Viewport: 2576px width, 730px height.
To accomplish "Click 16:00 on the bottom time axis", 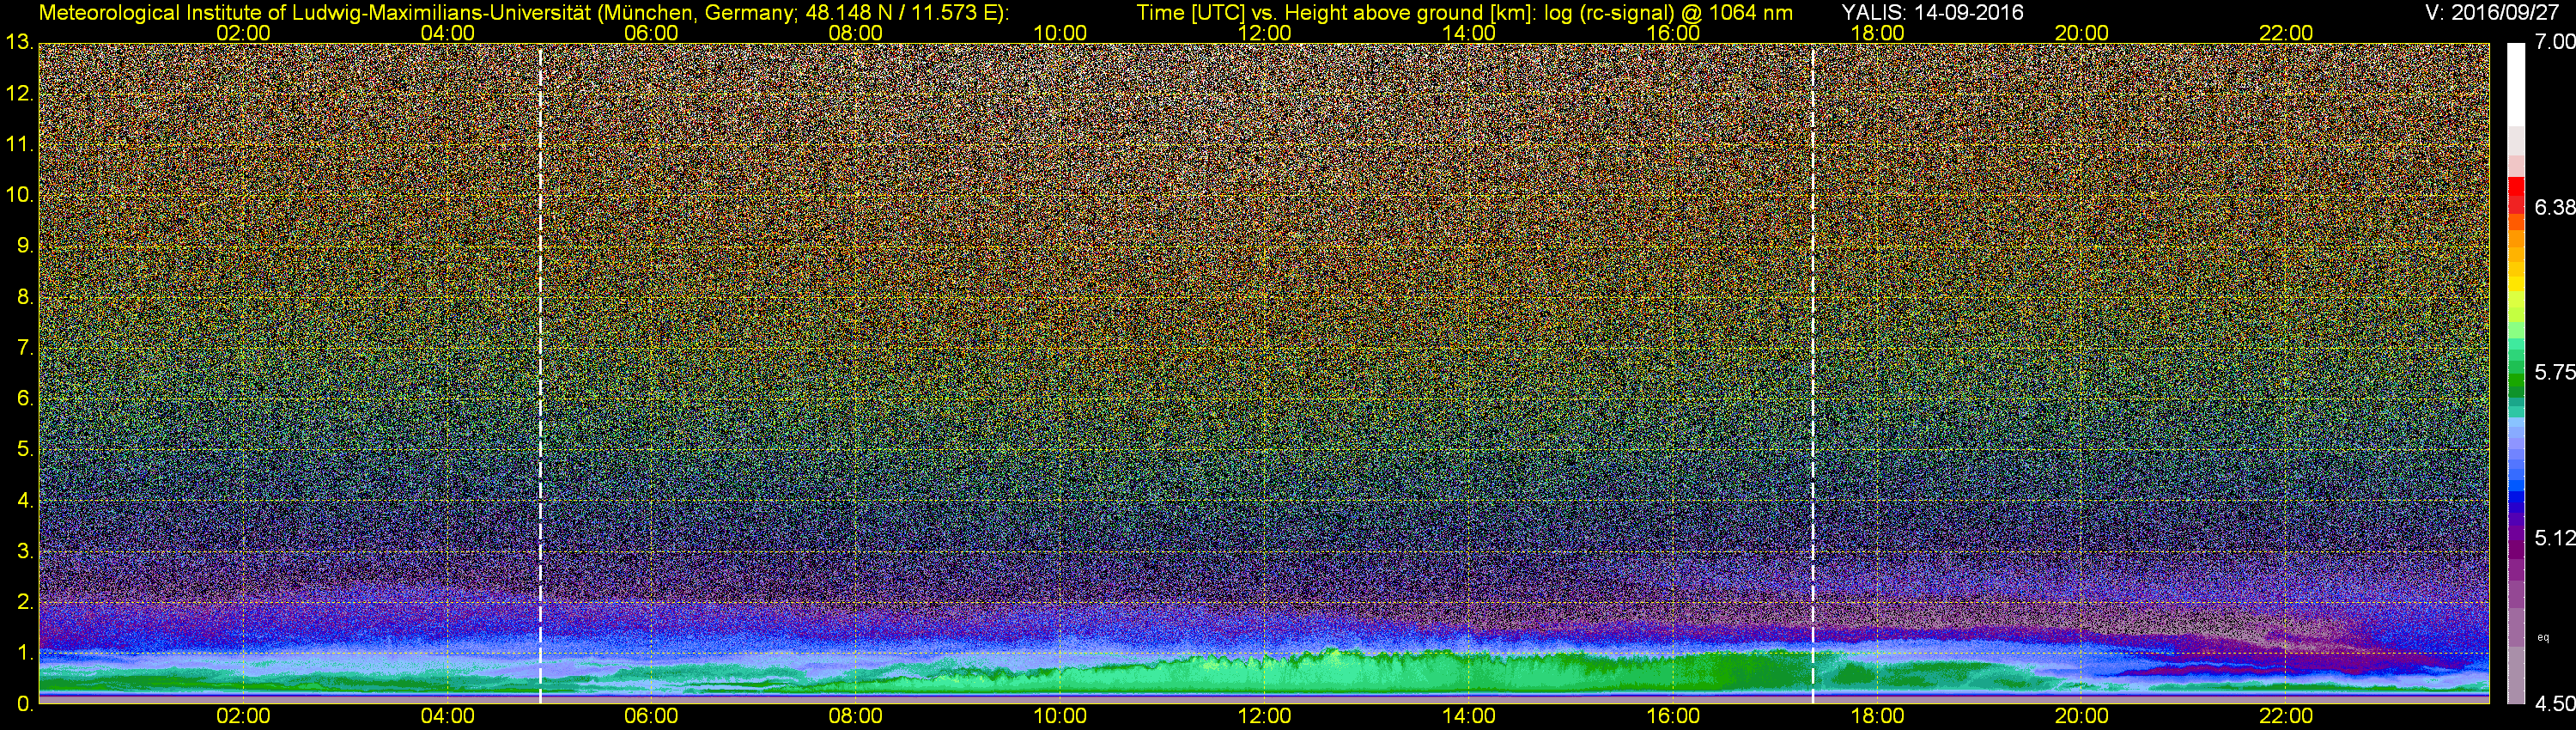I will point(1673,717).
